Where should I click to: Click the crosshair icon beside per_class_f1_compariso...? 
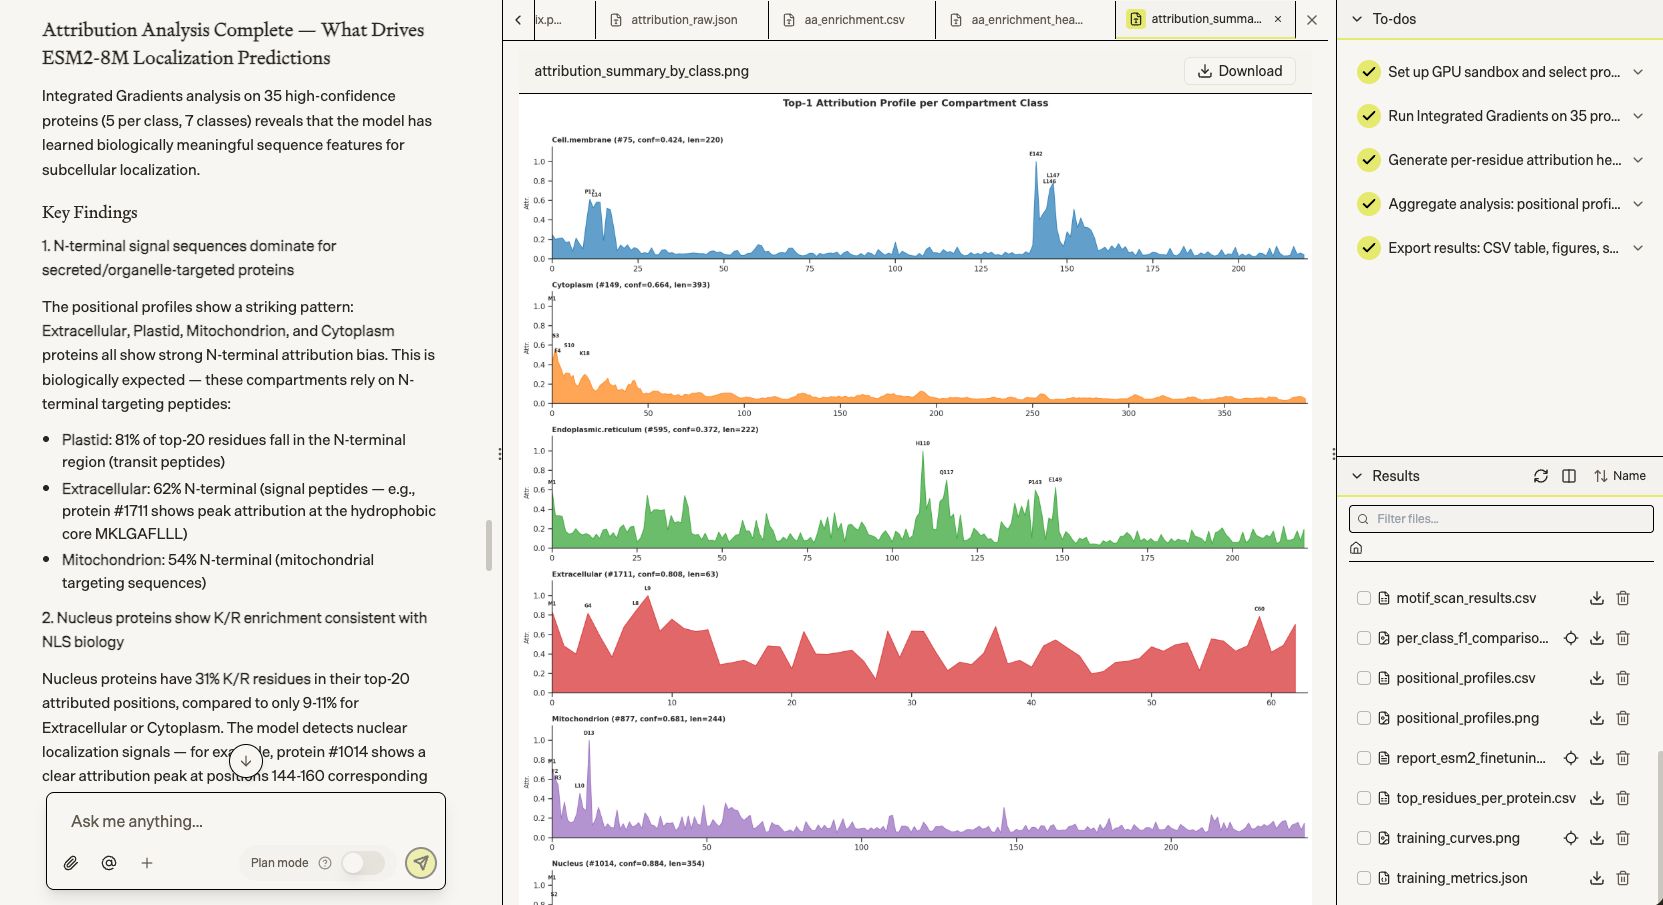point(1571,638)
